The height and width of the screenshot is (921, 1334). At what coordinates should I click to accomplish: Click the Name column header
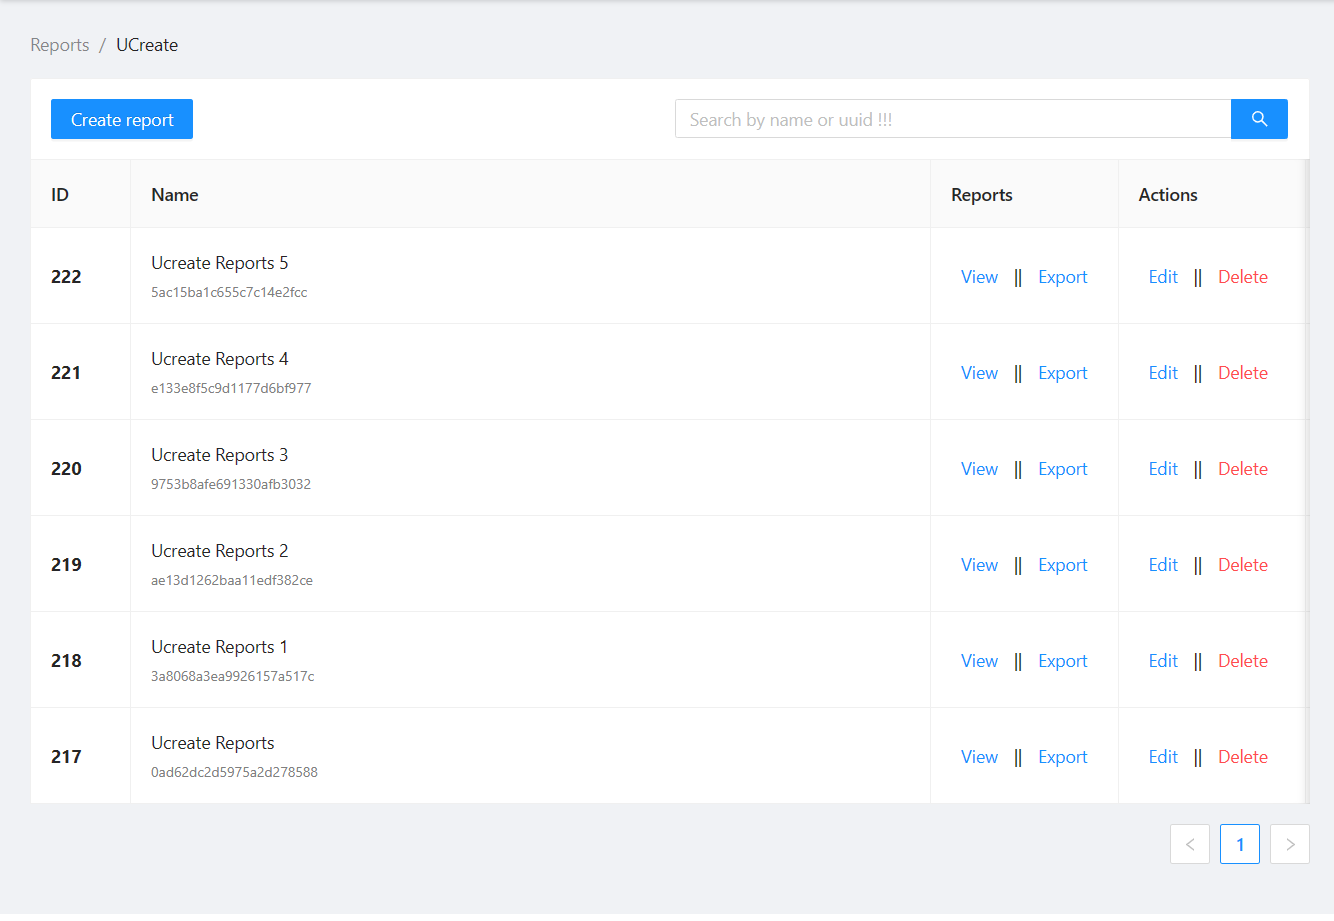(530, 194)
